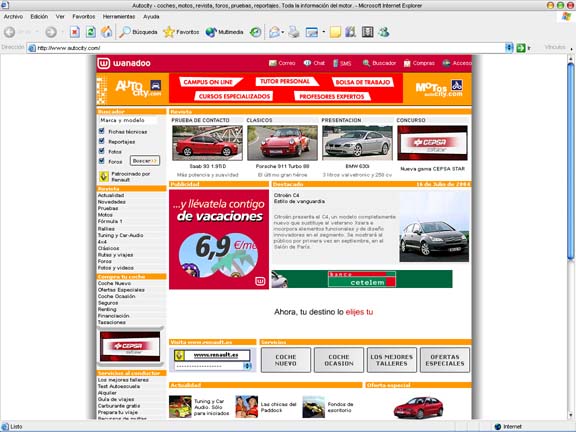Open dropdown arrow next to the edit icon
This screenshot has width=576, height=432.
(324, 32)
